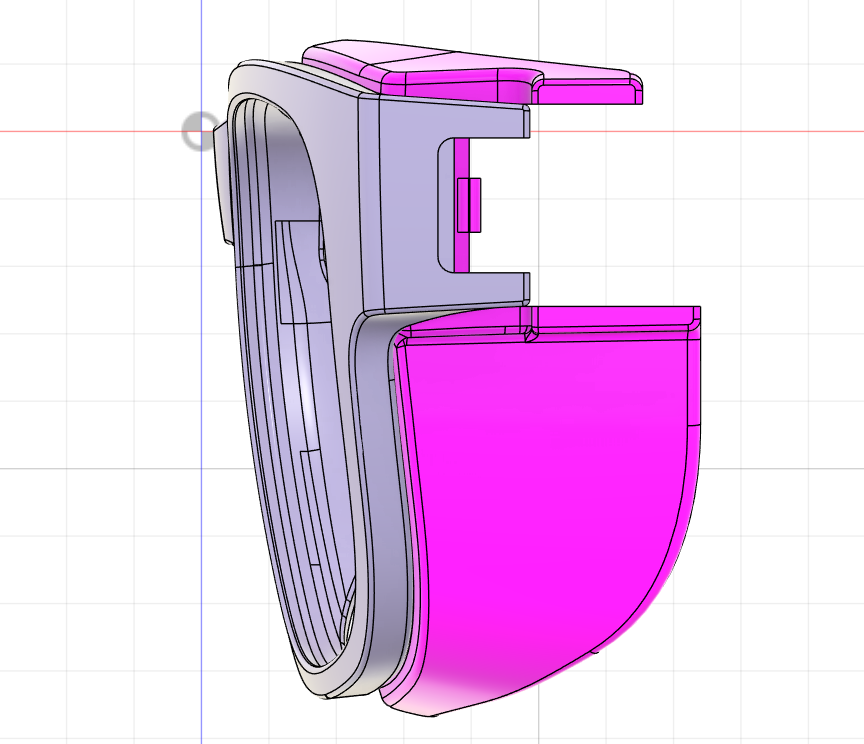Select the large magenta curved lower body
Image resolution: width=864 pixels, height=744 pixels.
[x=546, y=496]
